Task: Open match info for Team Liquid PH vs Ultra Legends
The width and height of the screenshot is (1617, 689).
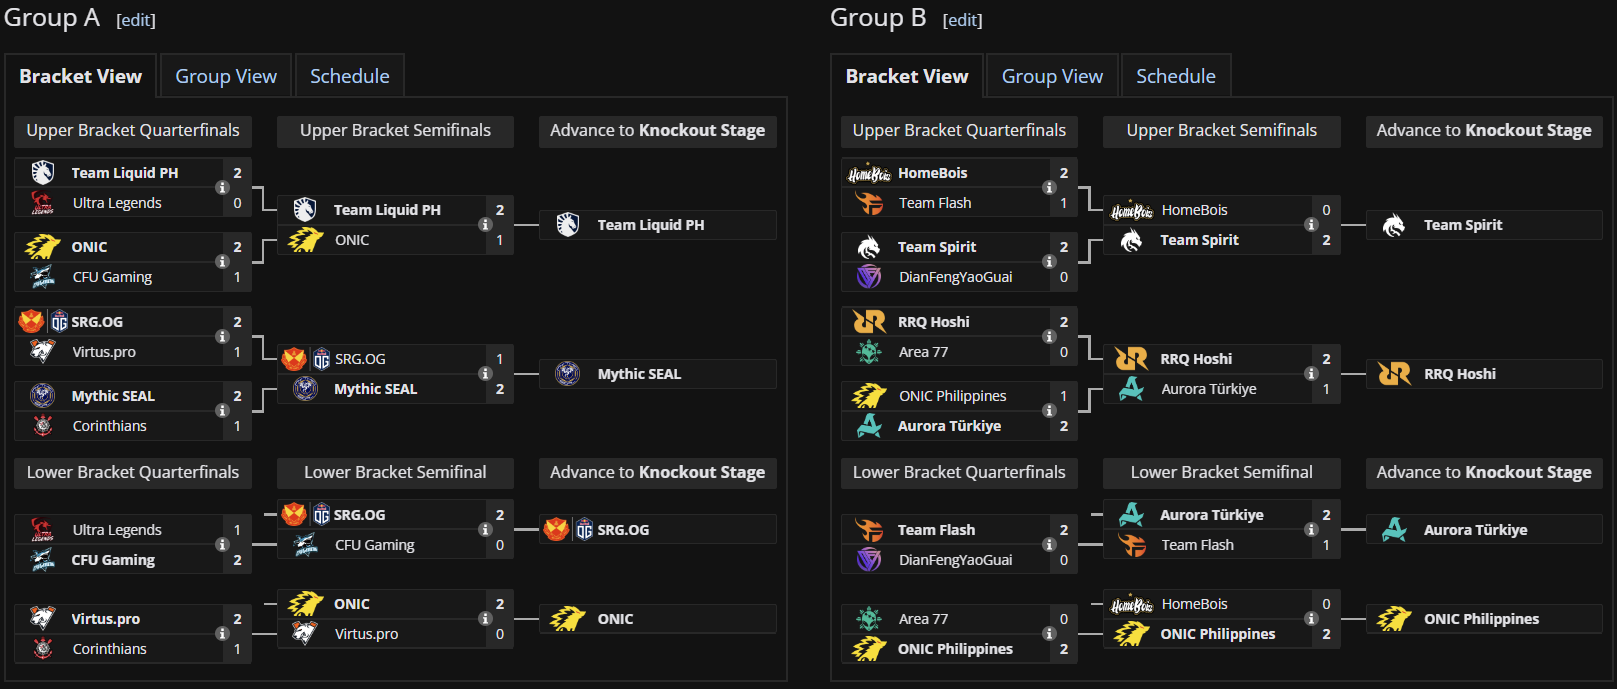Action: (222, 188)
